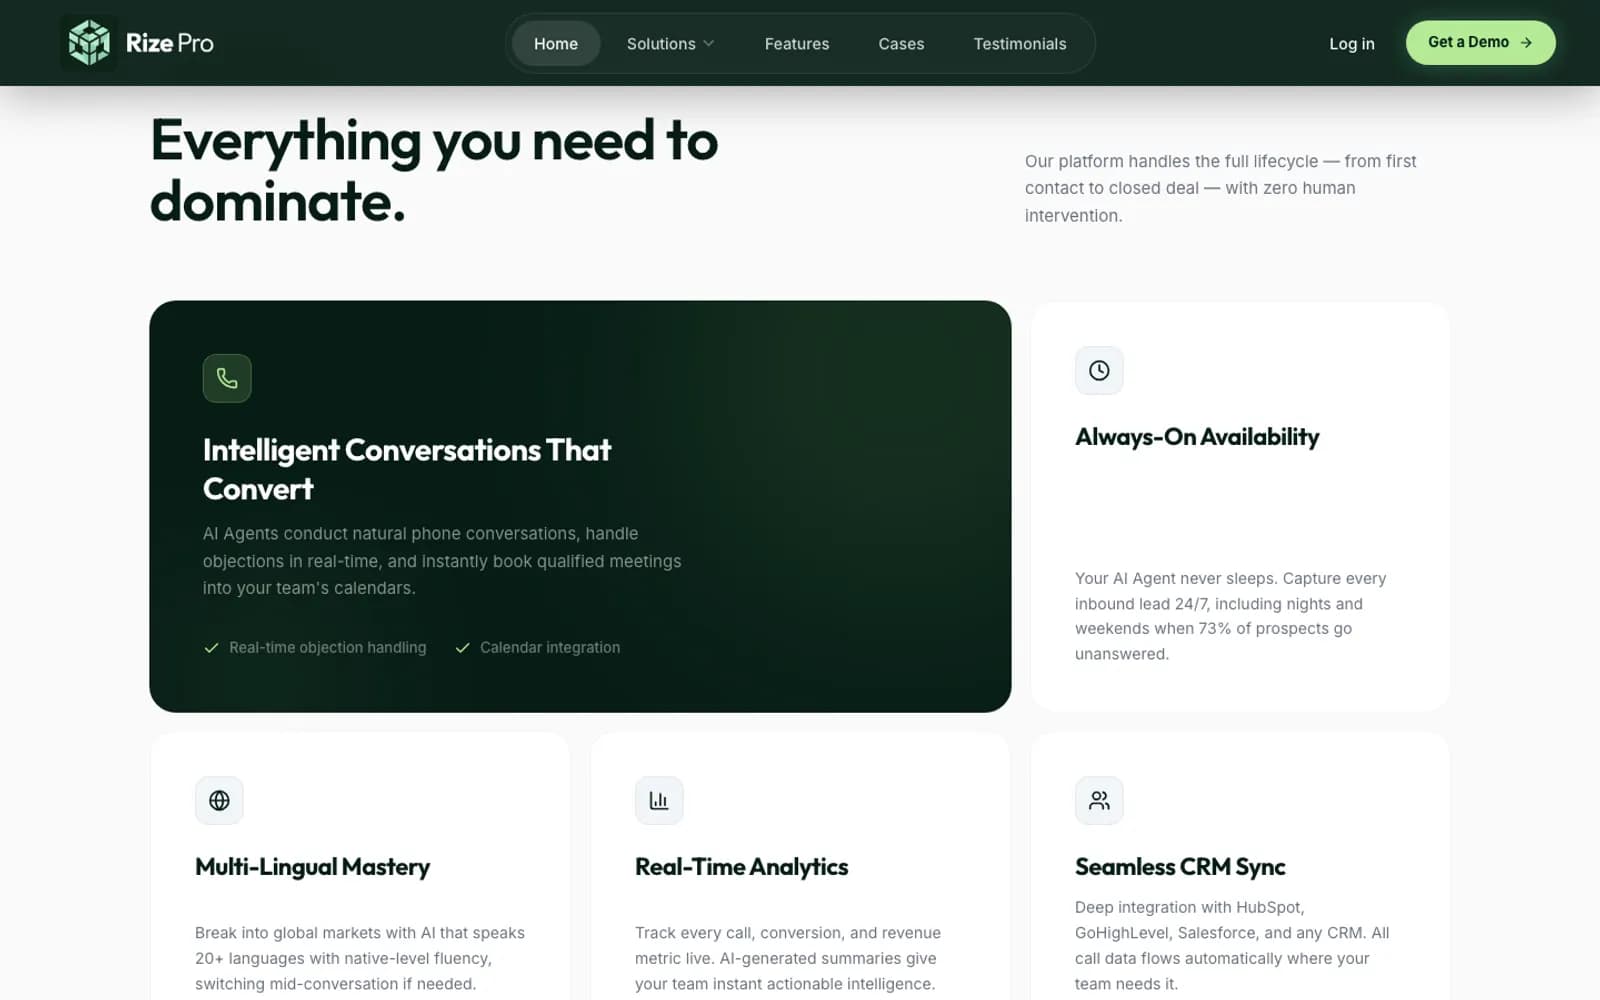Open the Testimonials nav item
1600x1000 pixels.
point(1020,44)
